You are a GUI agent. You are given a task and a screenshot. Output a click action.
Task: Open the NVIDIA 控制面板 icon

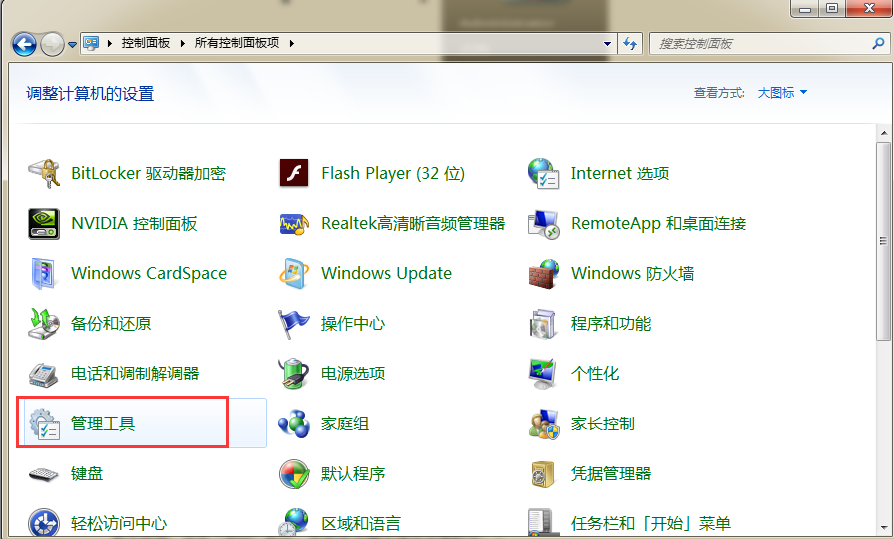click(x=44, y=224)
